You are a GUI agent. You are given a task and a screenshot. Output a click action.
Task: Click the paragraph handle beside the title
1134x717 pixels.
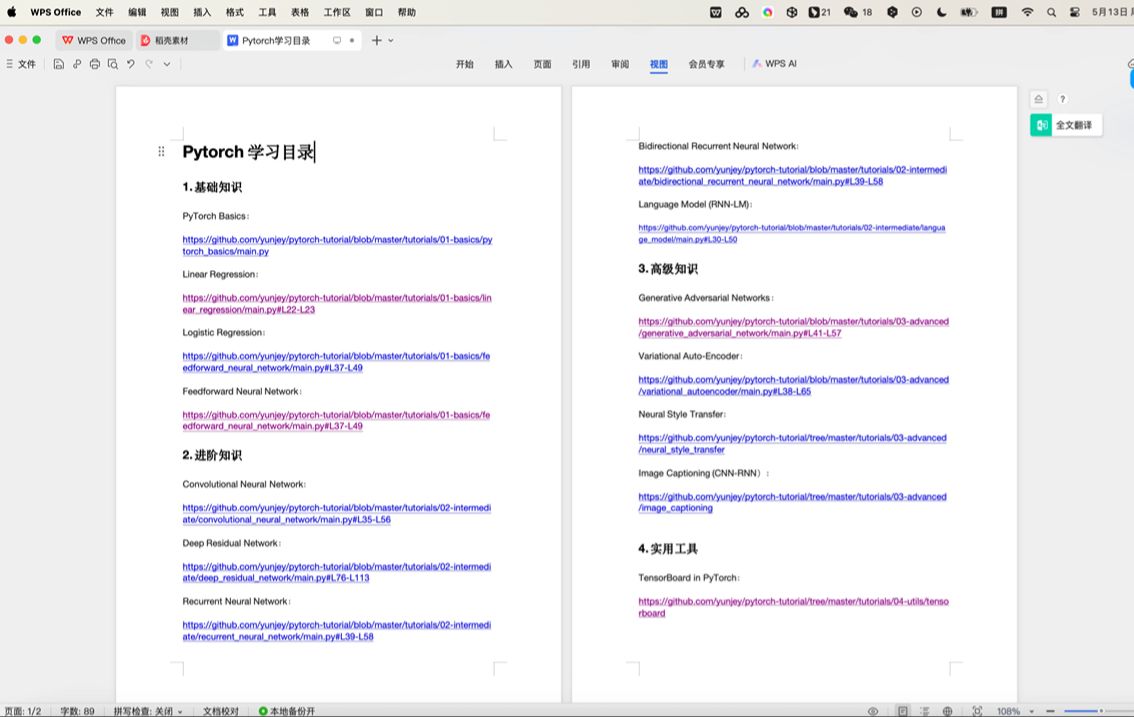click(161, 152)
